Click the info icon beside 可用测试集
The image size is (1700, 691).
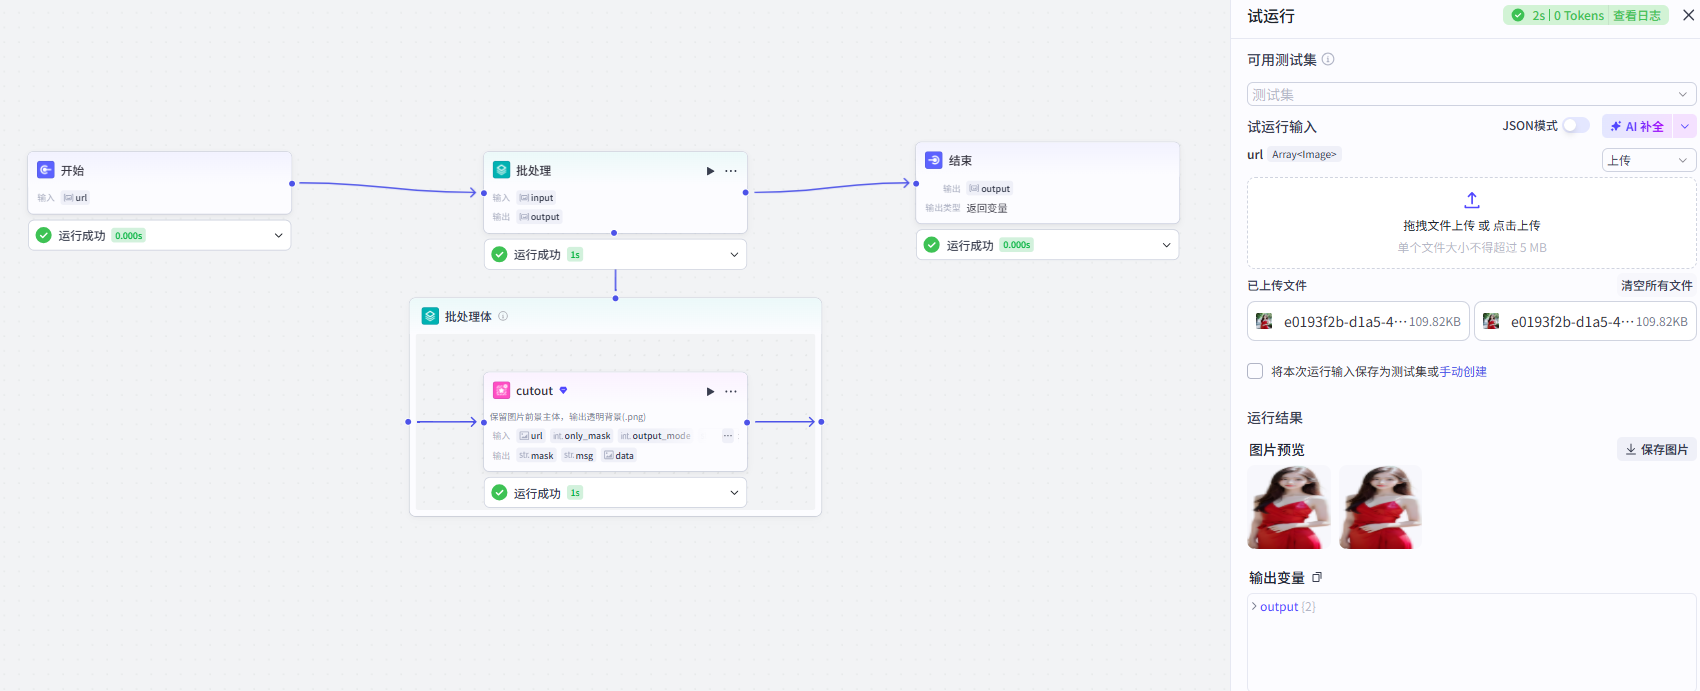pos(1328,59)
